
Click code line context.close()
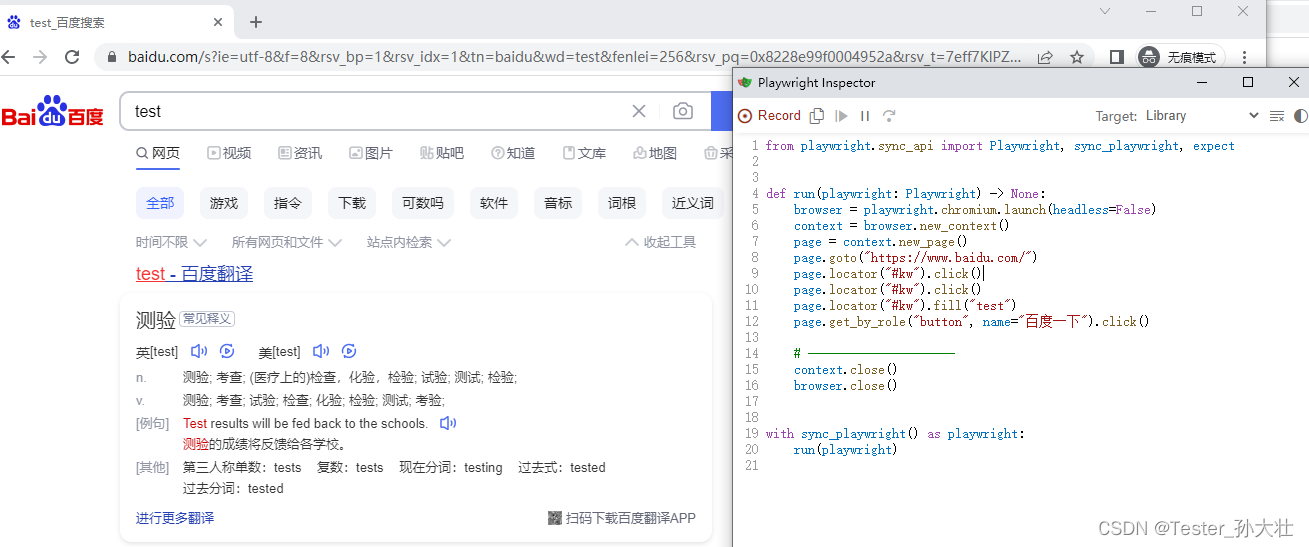[846, 370]
